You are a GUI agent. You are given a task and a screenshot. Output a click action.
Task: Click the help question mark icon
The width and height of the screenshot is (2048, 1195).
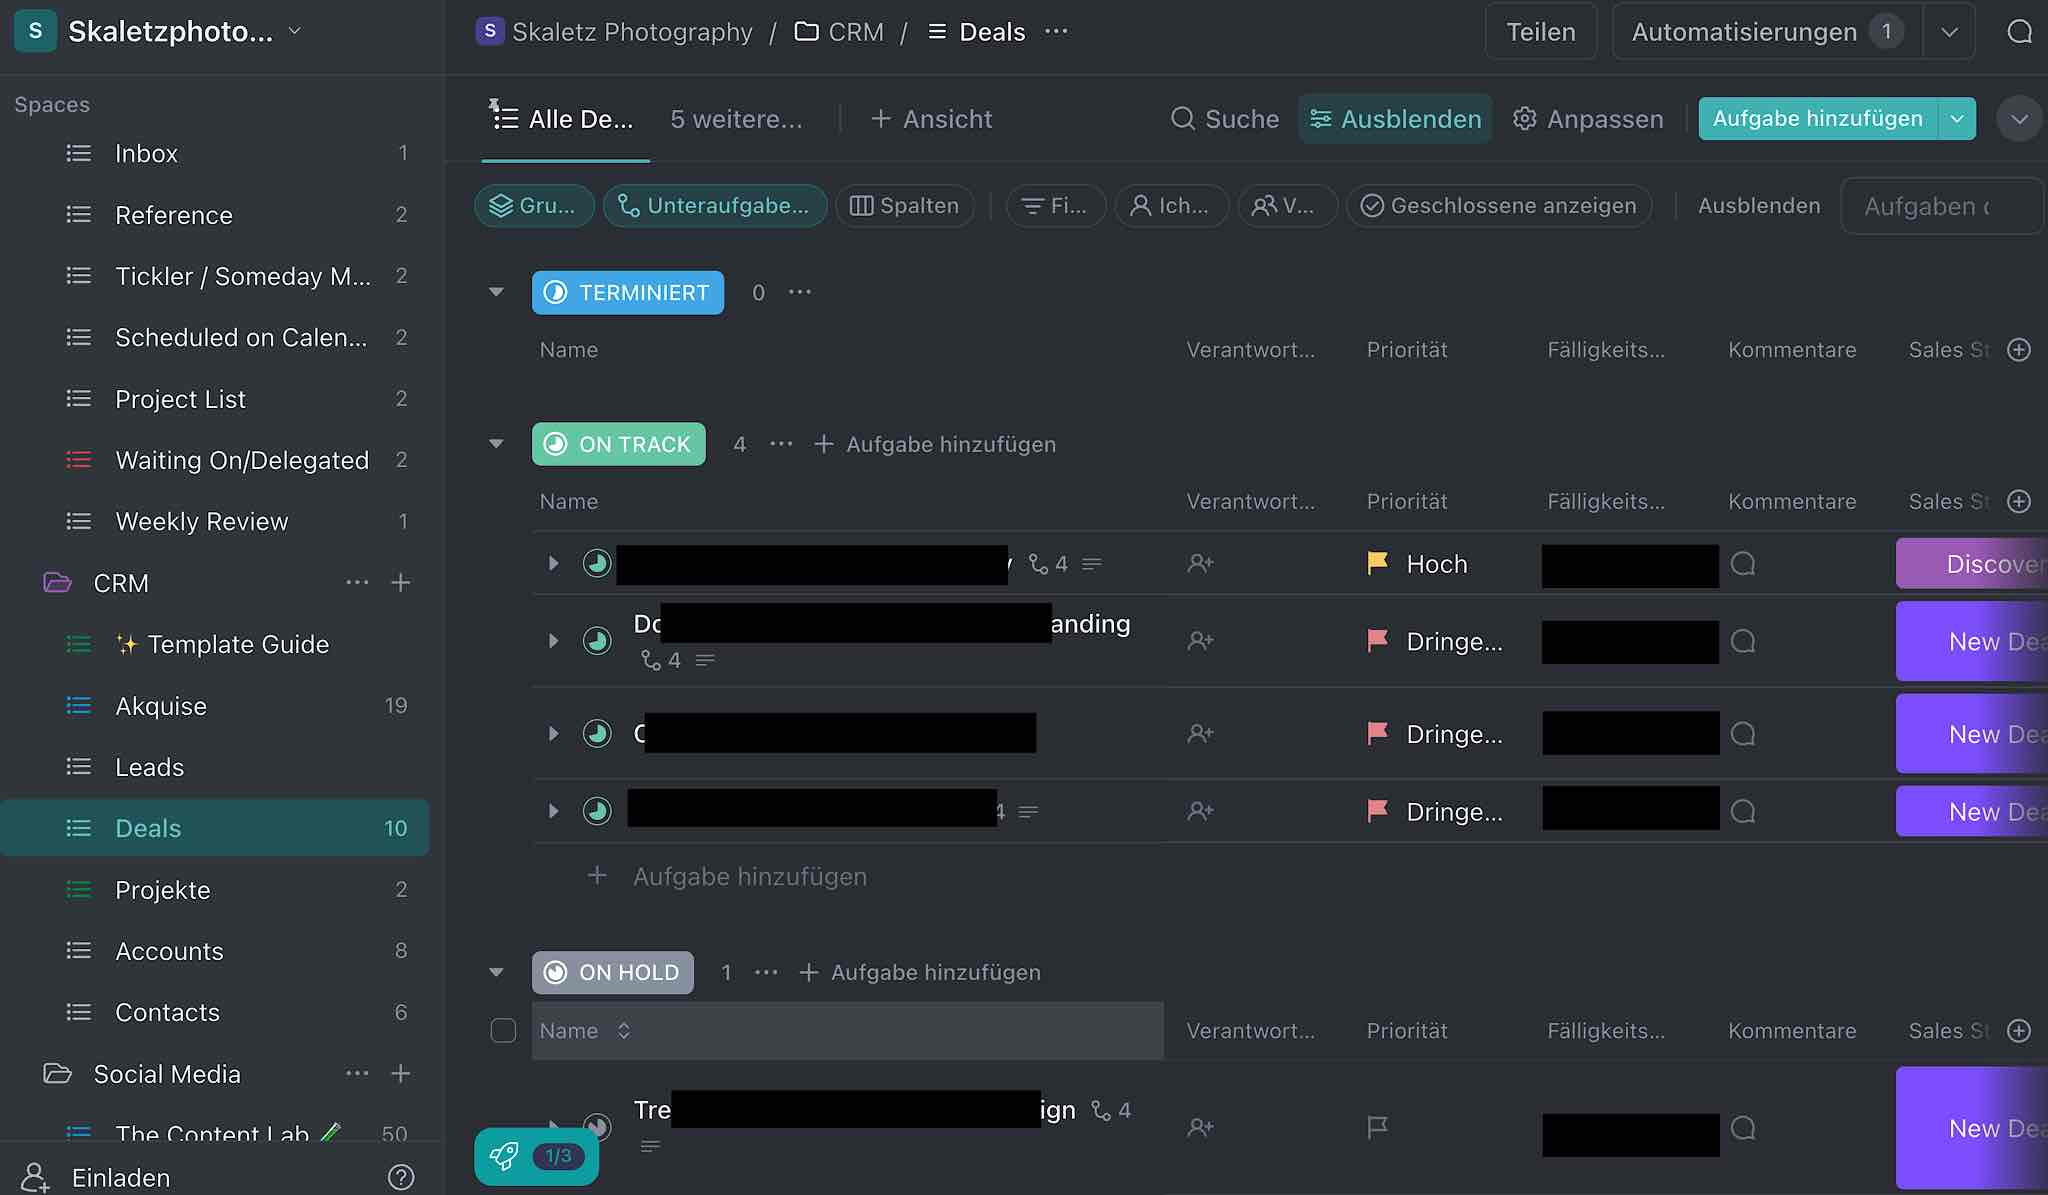click(x=401, y=1177)
